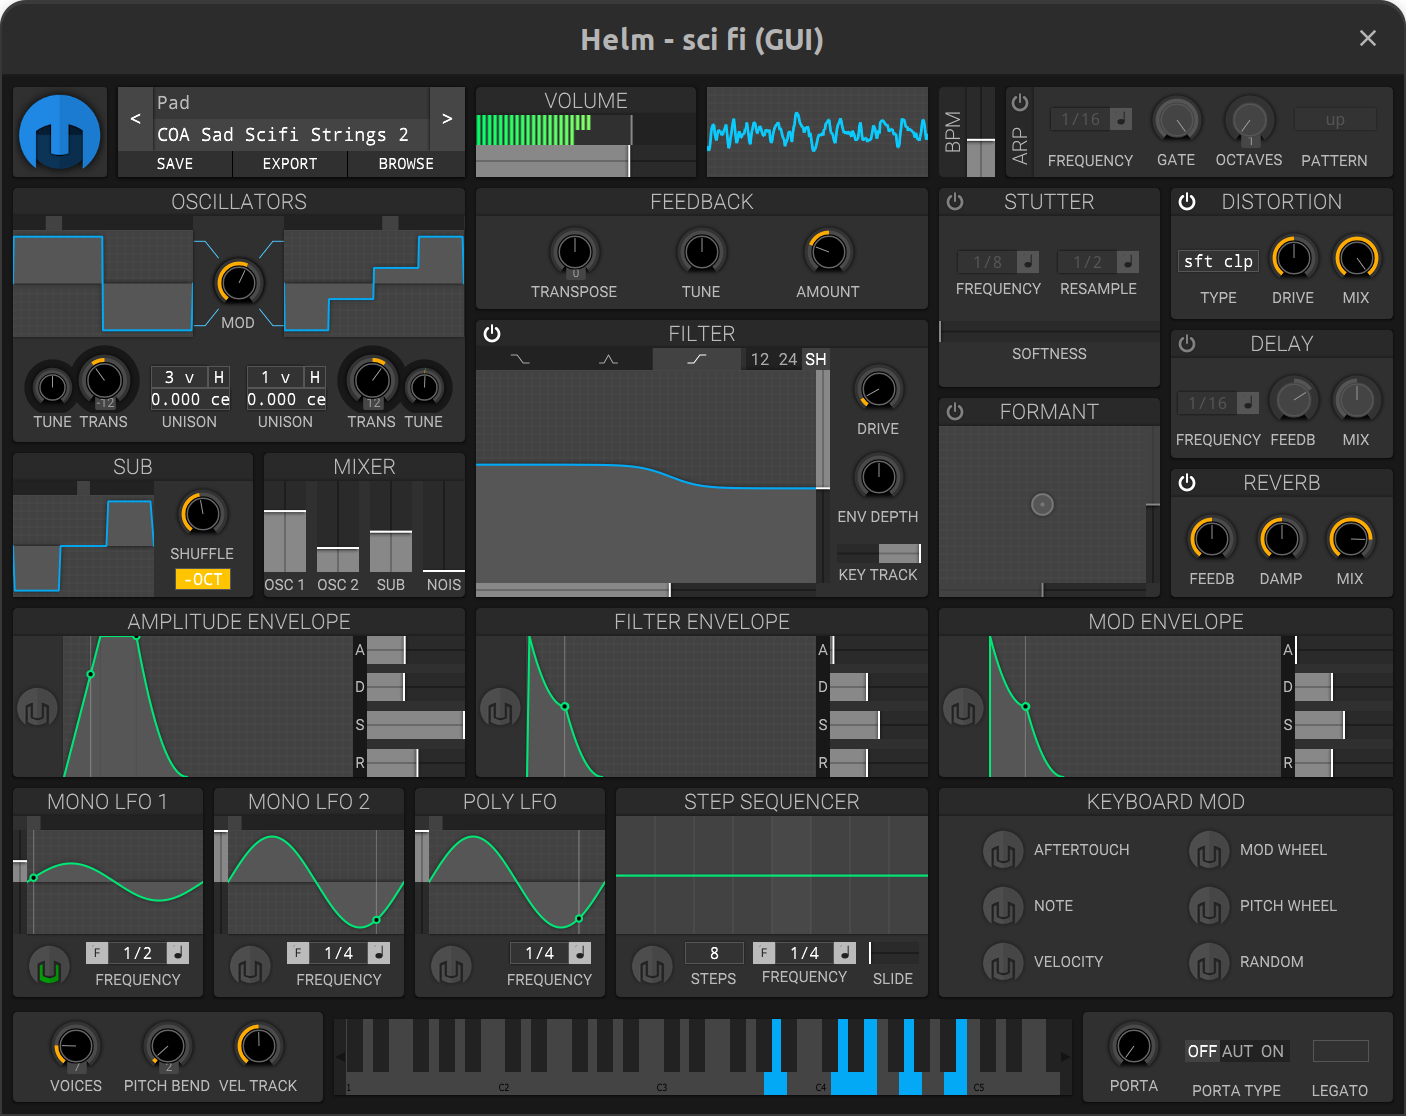Image resolution: width=1406 pixels, height=1116 pixels.
Task: Toggle the Filter power switch
Action: click(492, 334)
